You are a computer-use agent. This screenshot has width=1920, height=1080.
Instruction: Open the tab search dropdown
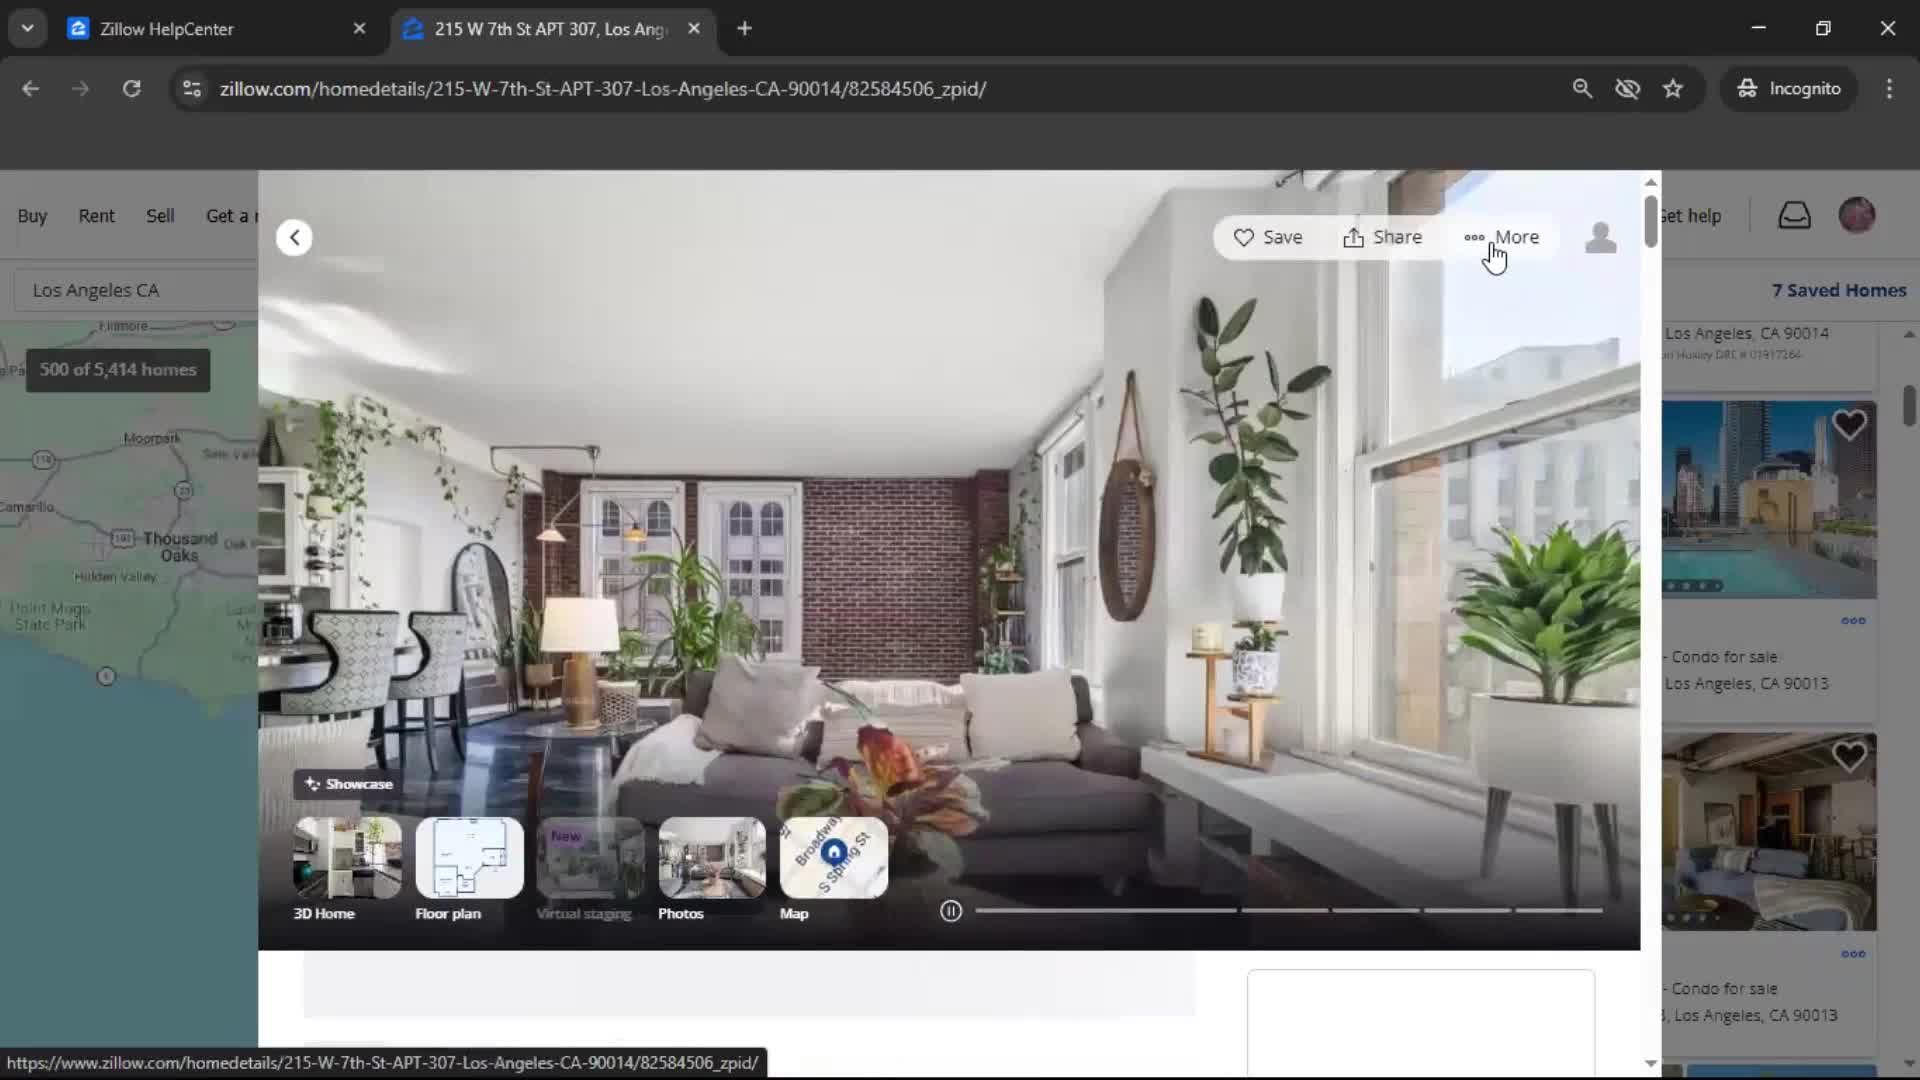(27, 28)
